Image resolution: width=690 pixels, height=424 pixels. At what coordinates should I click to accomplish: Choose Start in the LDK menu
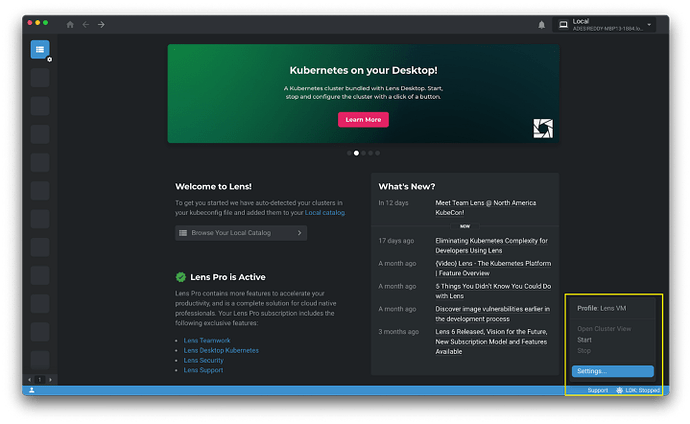tap(585, 340)
